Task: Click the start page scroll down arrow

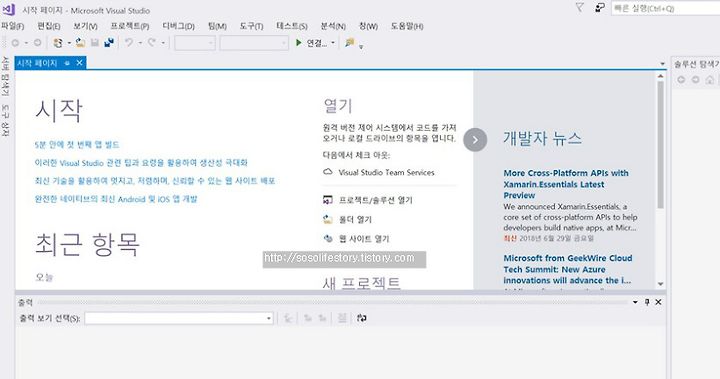Action: [x=660, y=284]
